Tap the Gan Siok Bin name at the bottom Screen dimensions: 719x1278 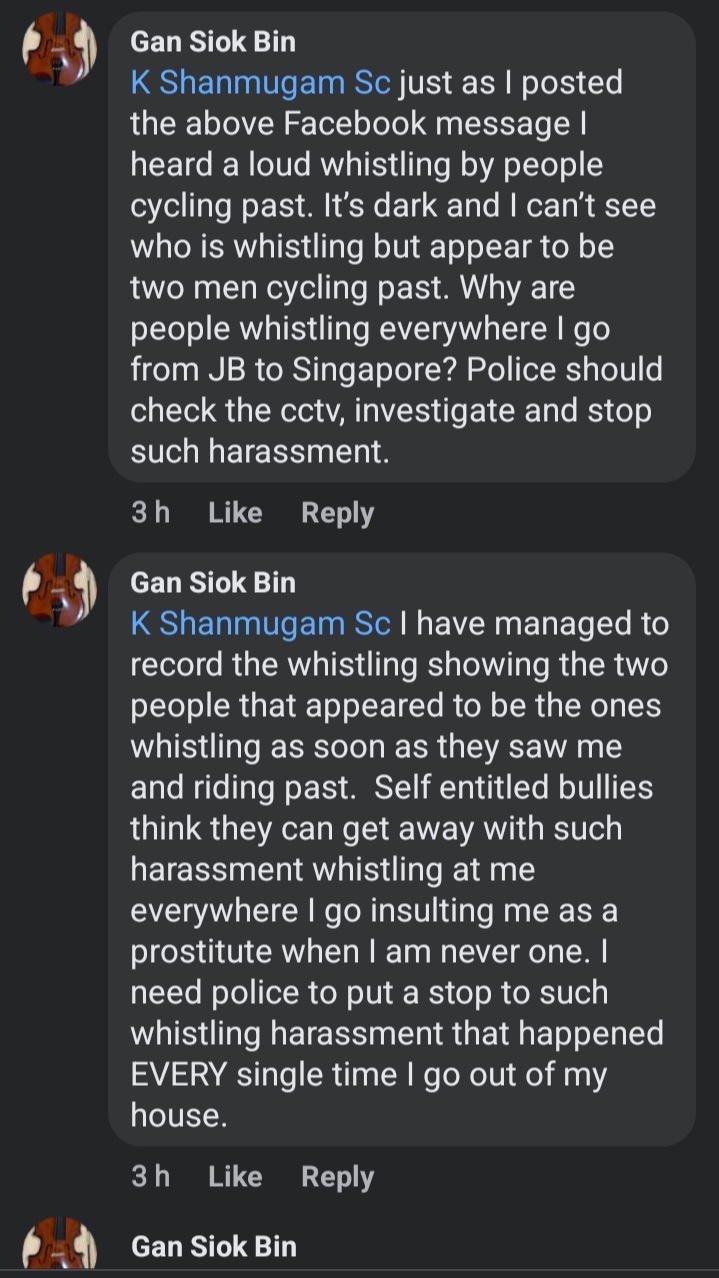(213, 1246)
